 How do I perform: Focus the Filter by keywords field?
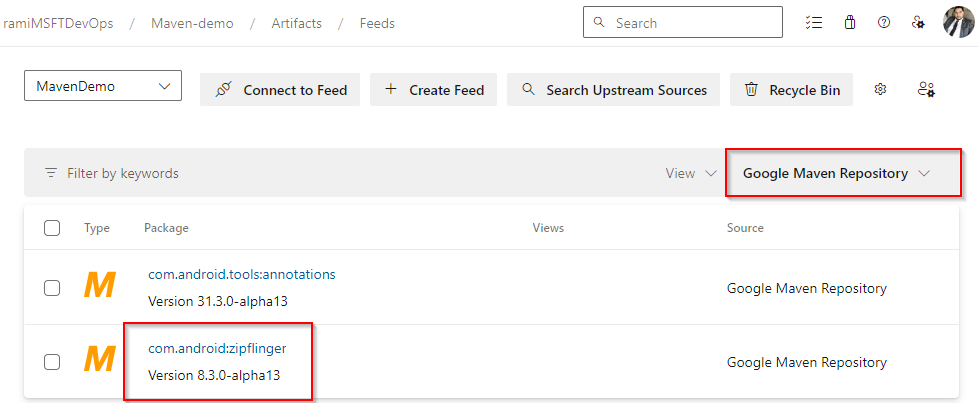coord(123,173)
